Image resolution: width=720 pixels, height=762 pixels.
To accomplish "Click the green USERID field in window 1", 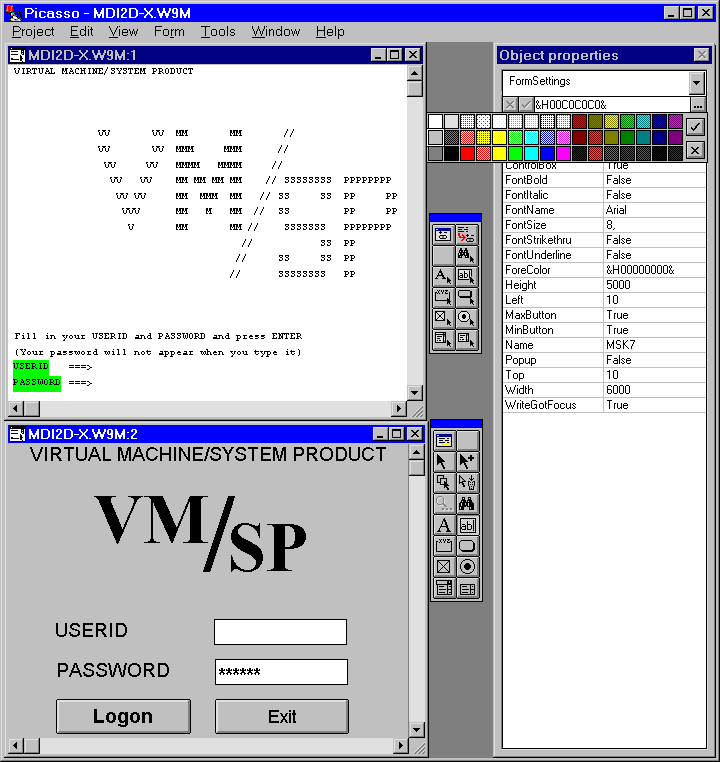I will pyautogui.click(x=31, y=366).
